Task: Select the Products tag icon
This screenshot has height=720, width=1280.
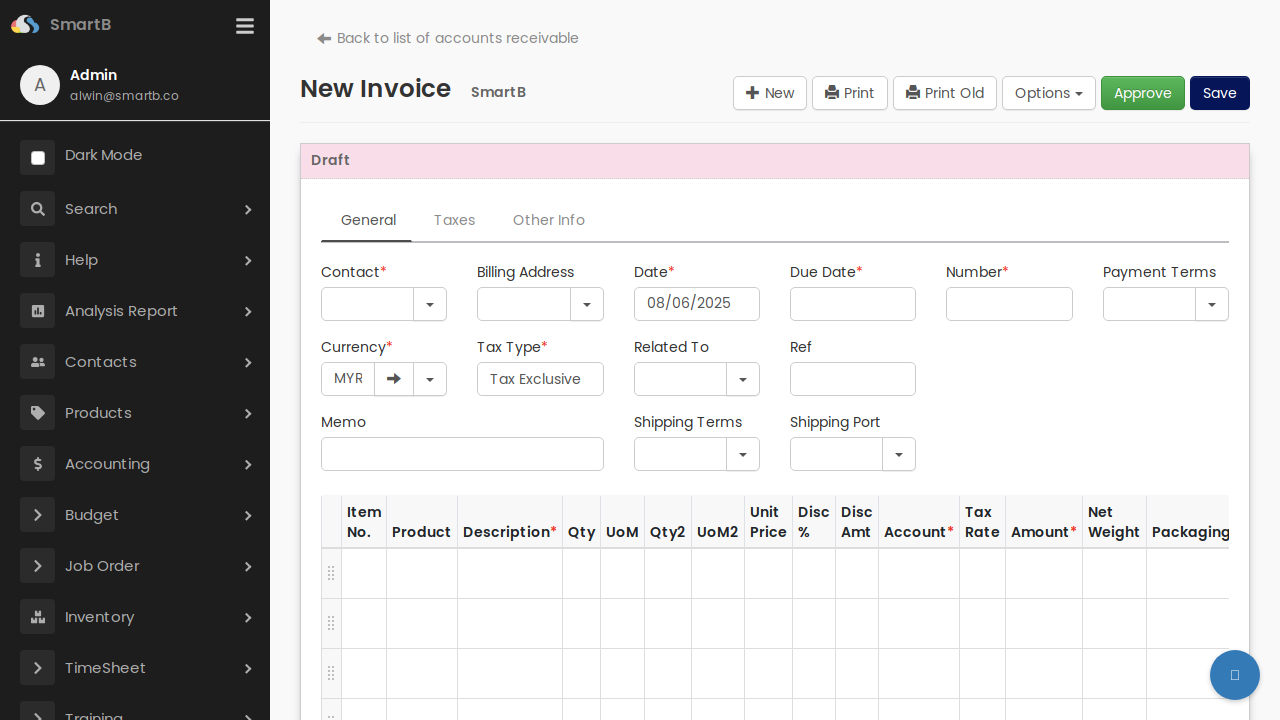Action: tap(37, 413)
